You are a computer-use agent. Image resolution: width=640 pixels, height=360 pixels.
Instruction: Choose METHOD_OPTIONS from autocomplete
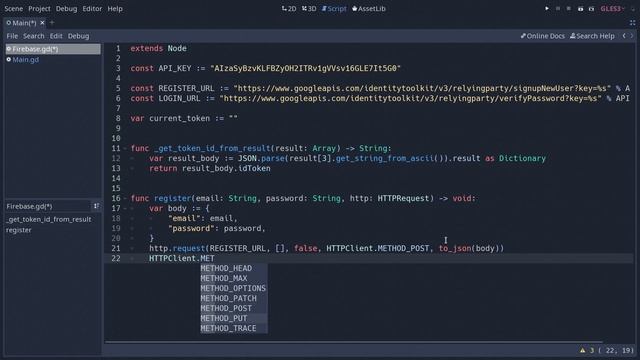click(234, 288)
